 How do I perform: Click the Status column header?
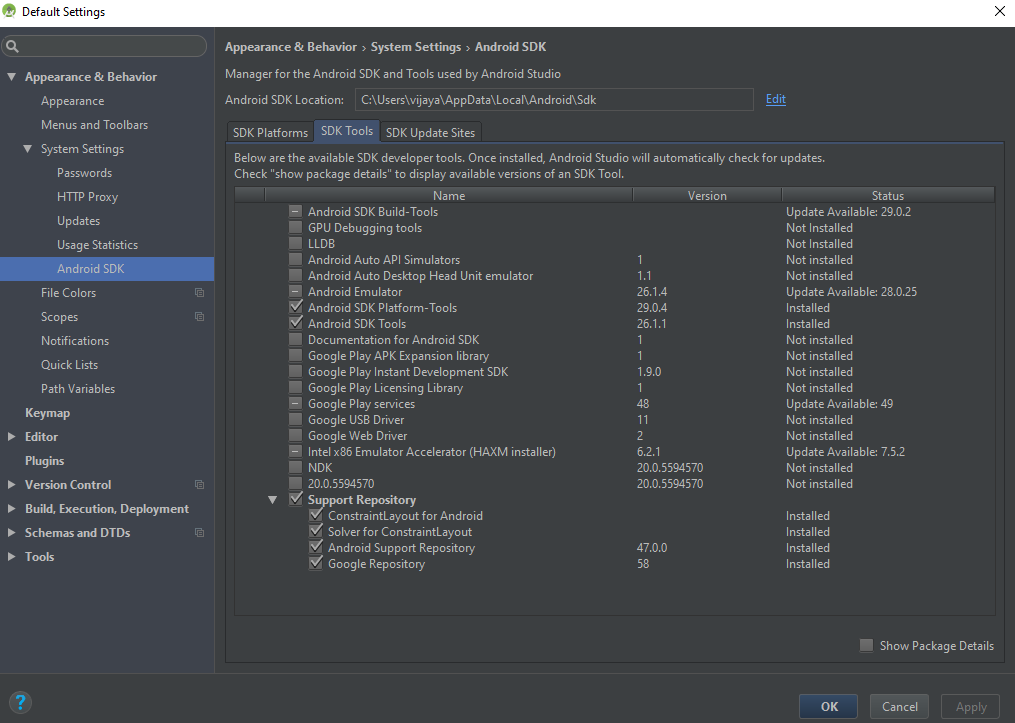[887, 195]
